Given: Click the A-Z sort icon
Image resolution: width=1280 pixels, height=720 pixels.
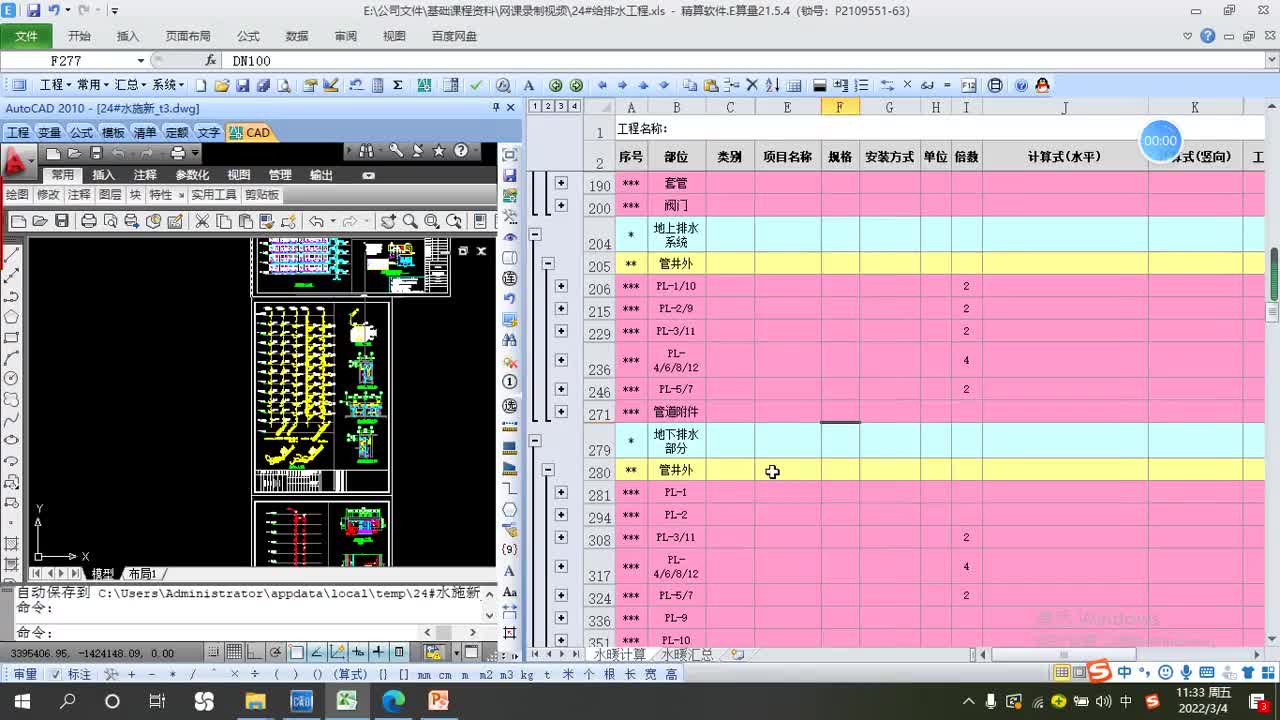Looking at the screenshot, I should pyautogui.click(x=772, y=85).
